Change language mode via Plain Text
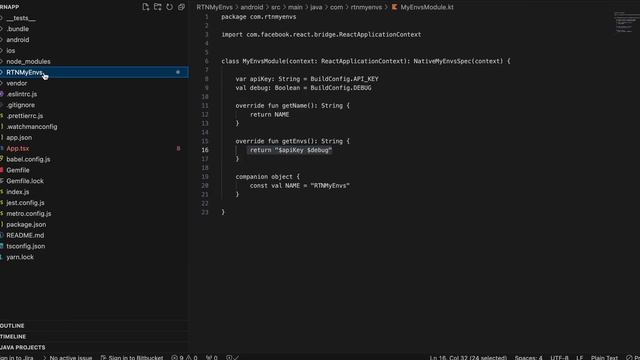The image size is (640, 360). (x=604, y=357)
